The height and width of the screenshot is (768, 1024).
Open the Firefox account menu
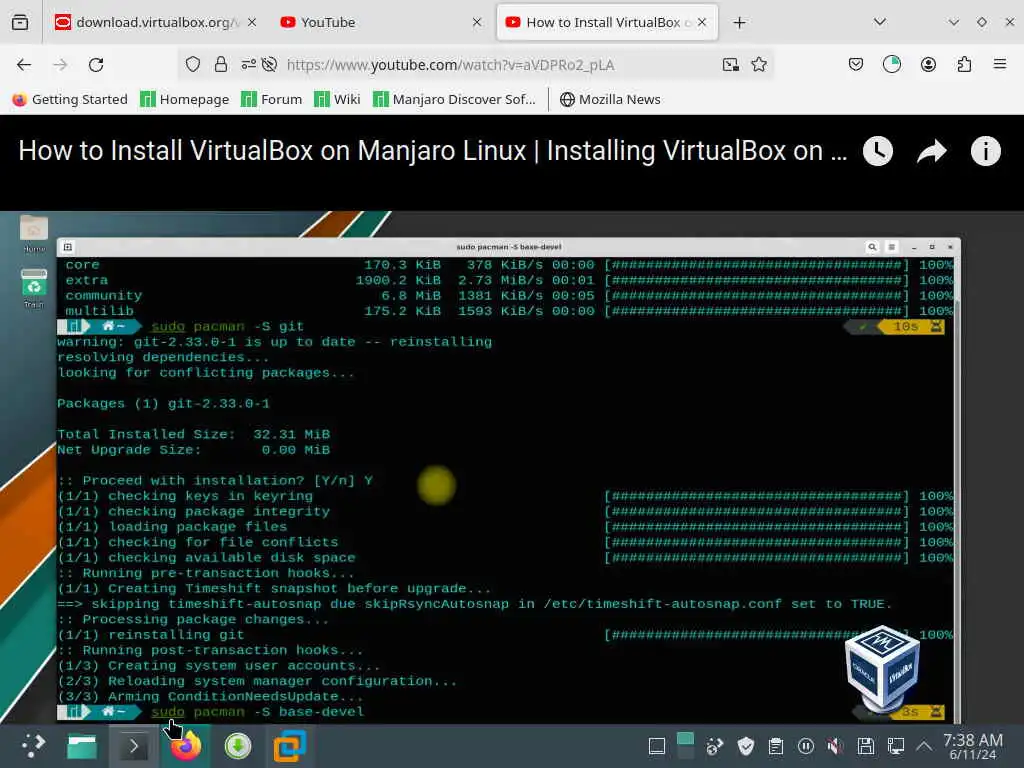click(928, 65)
